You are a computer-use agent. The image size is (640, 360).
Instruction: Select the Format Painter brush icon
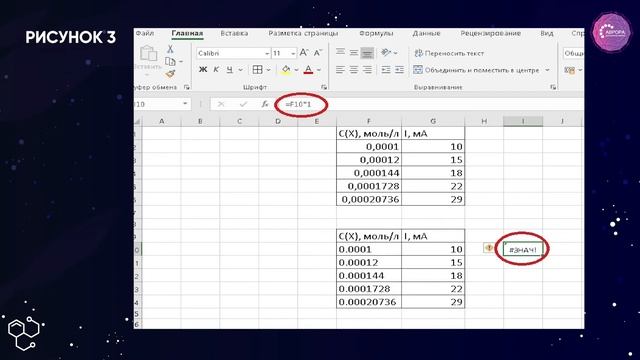click(170, 74)
